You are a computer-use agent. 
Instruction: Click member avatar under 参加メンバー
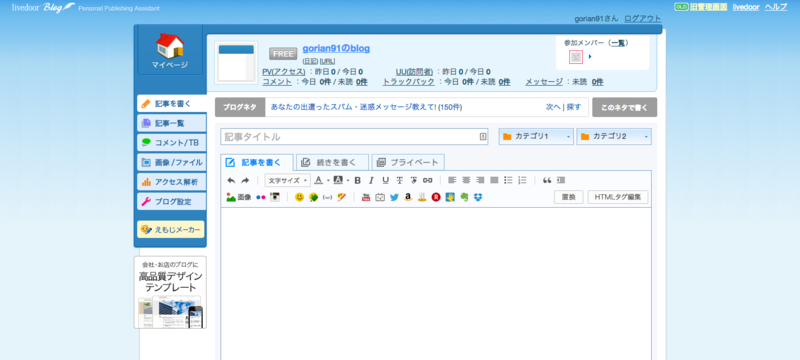click(x=576, y=57)
